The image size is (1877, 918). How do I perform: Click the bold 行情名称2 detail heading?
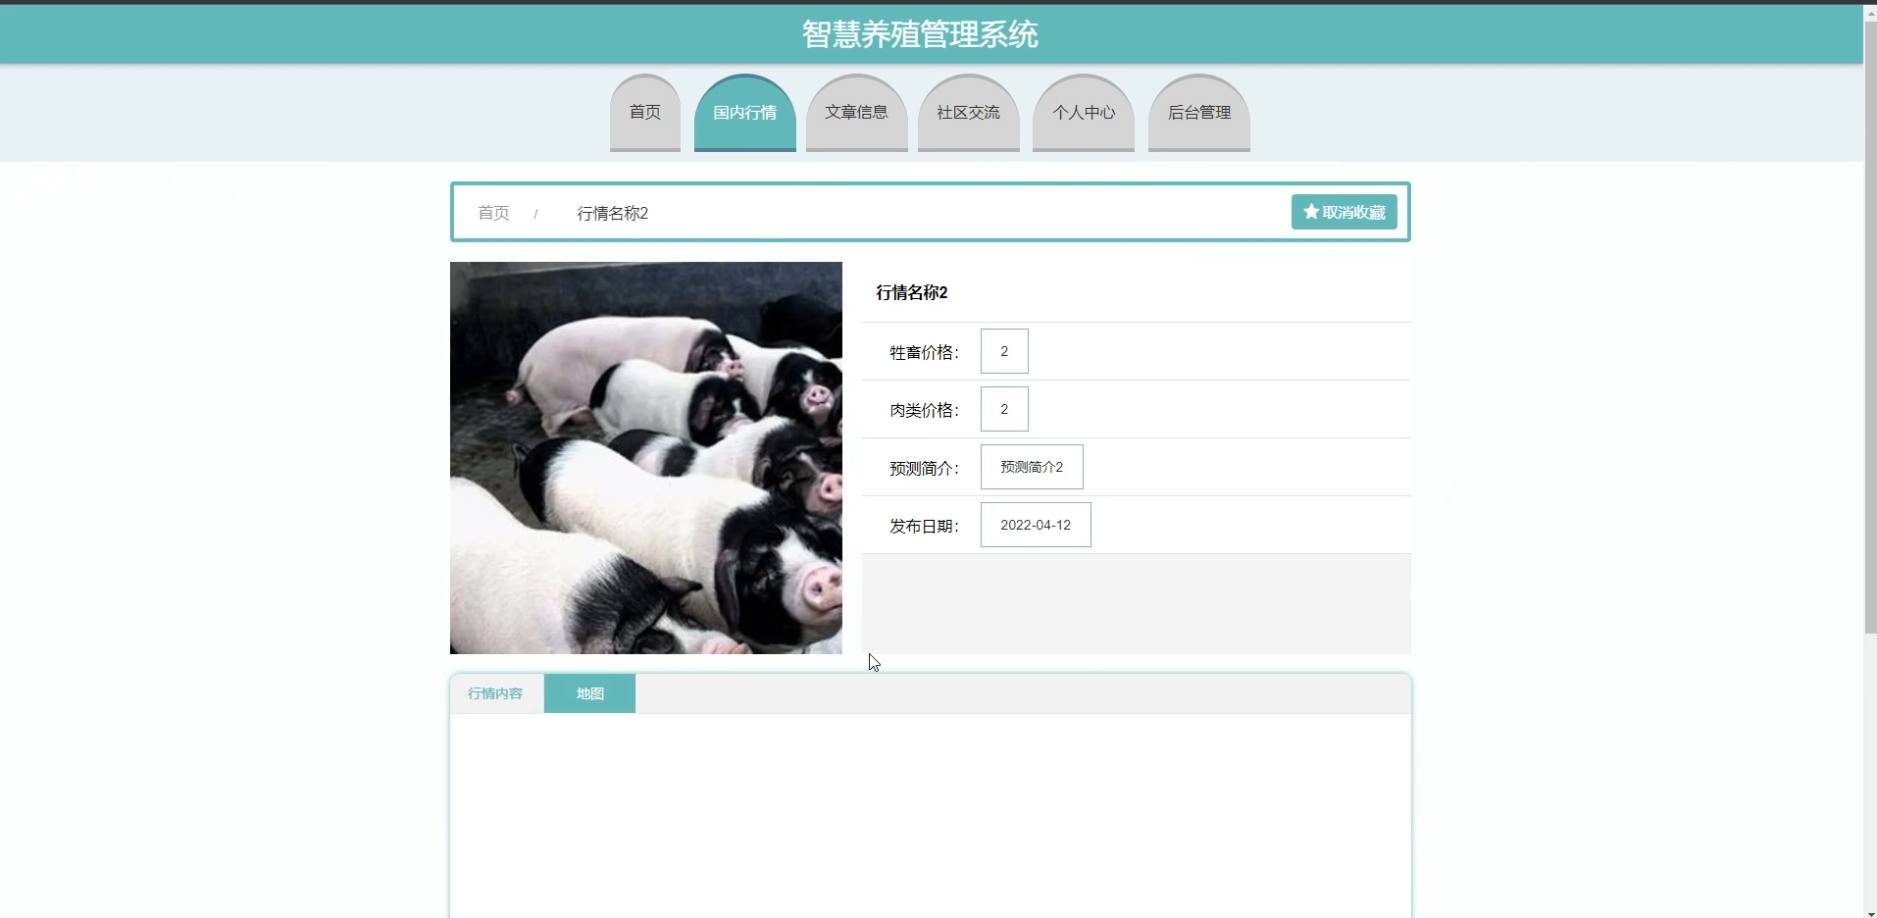(x=912, y=292)
